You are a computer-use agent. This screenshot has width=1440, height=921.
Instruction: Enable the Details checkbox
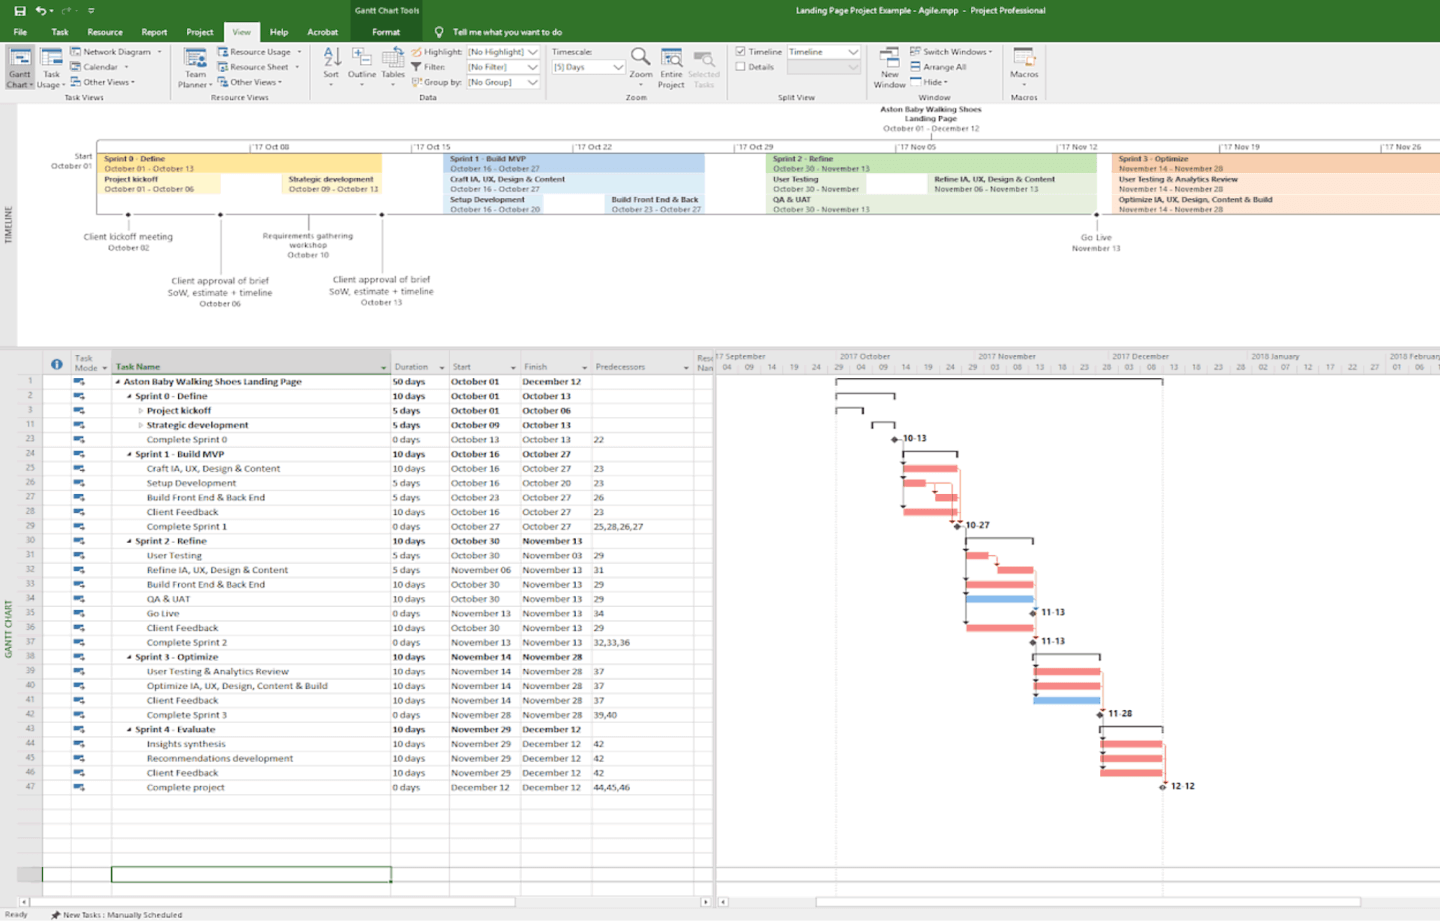(740, 67)
